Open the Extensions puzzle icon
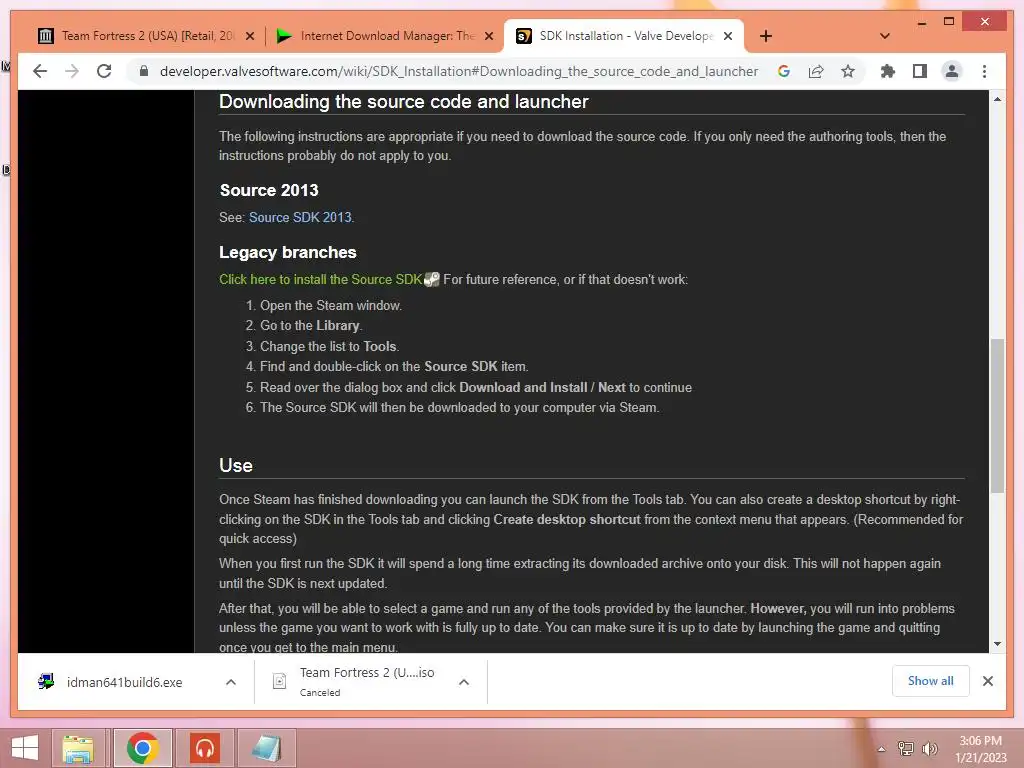The image size is (1024, 768). 888,71
